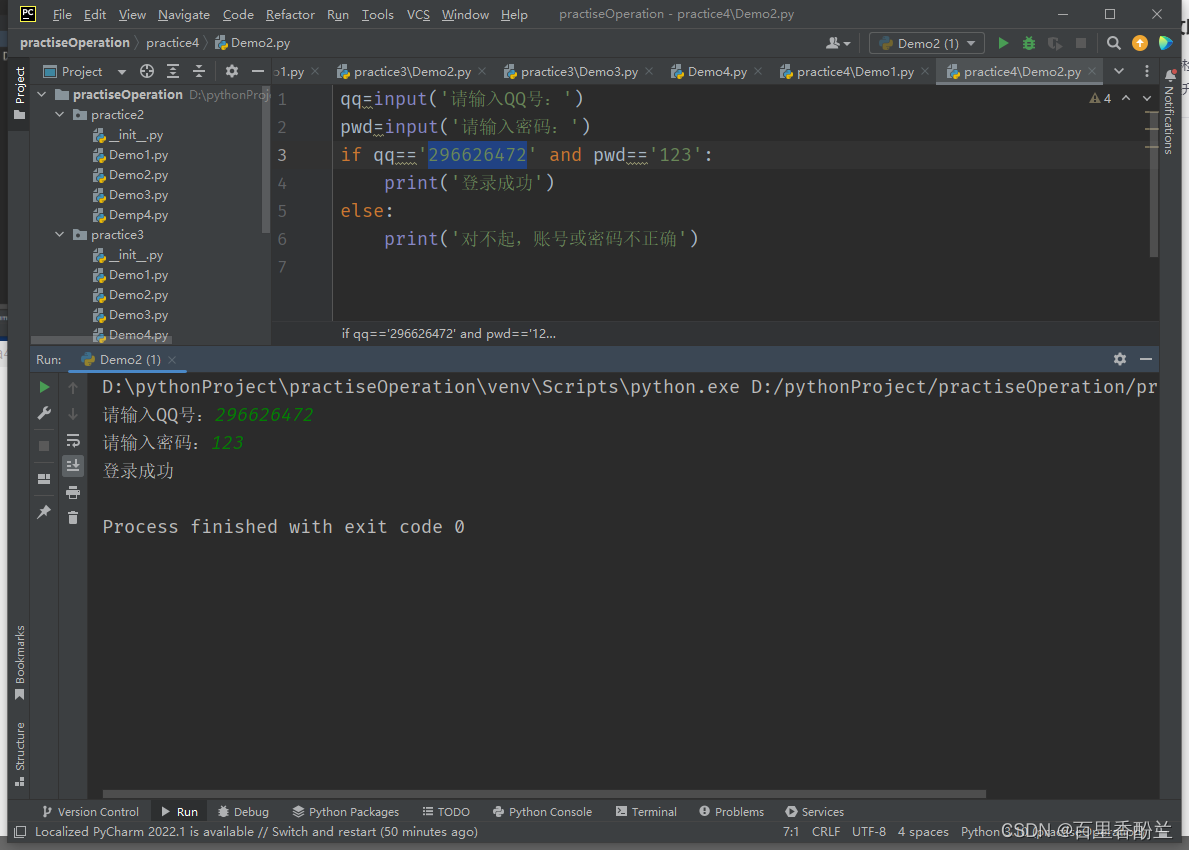Open the Notifications side panel
This screenshot has width=1189, height=850.
(x=1169, y=112)
